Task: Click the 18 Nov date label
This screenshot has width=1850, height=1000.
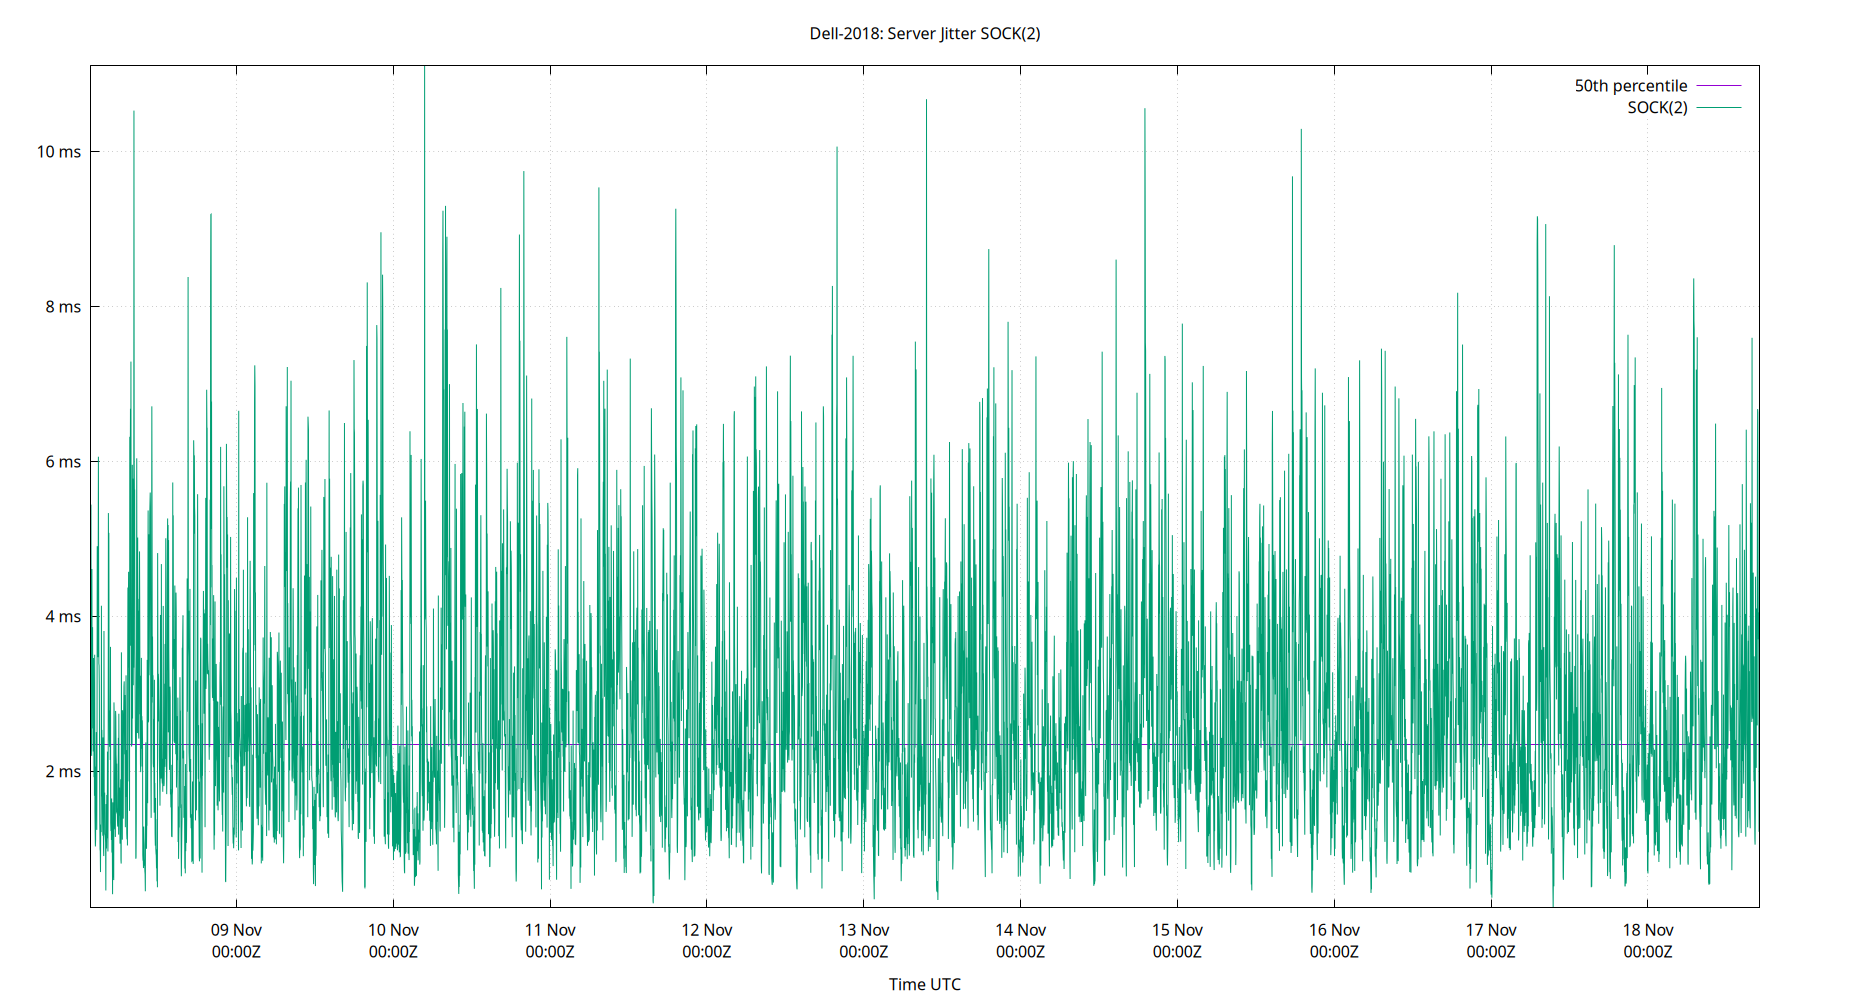Action: [x=1650, y=929]
